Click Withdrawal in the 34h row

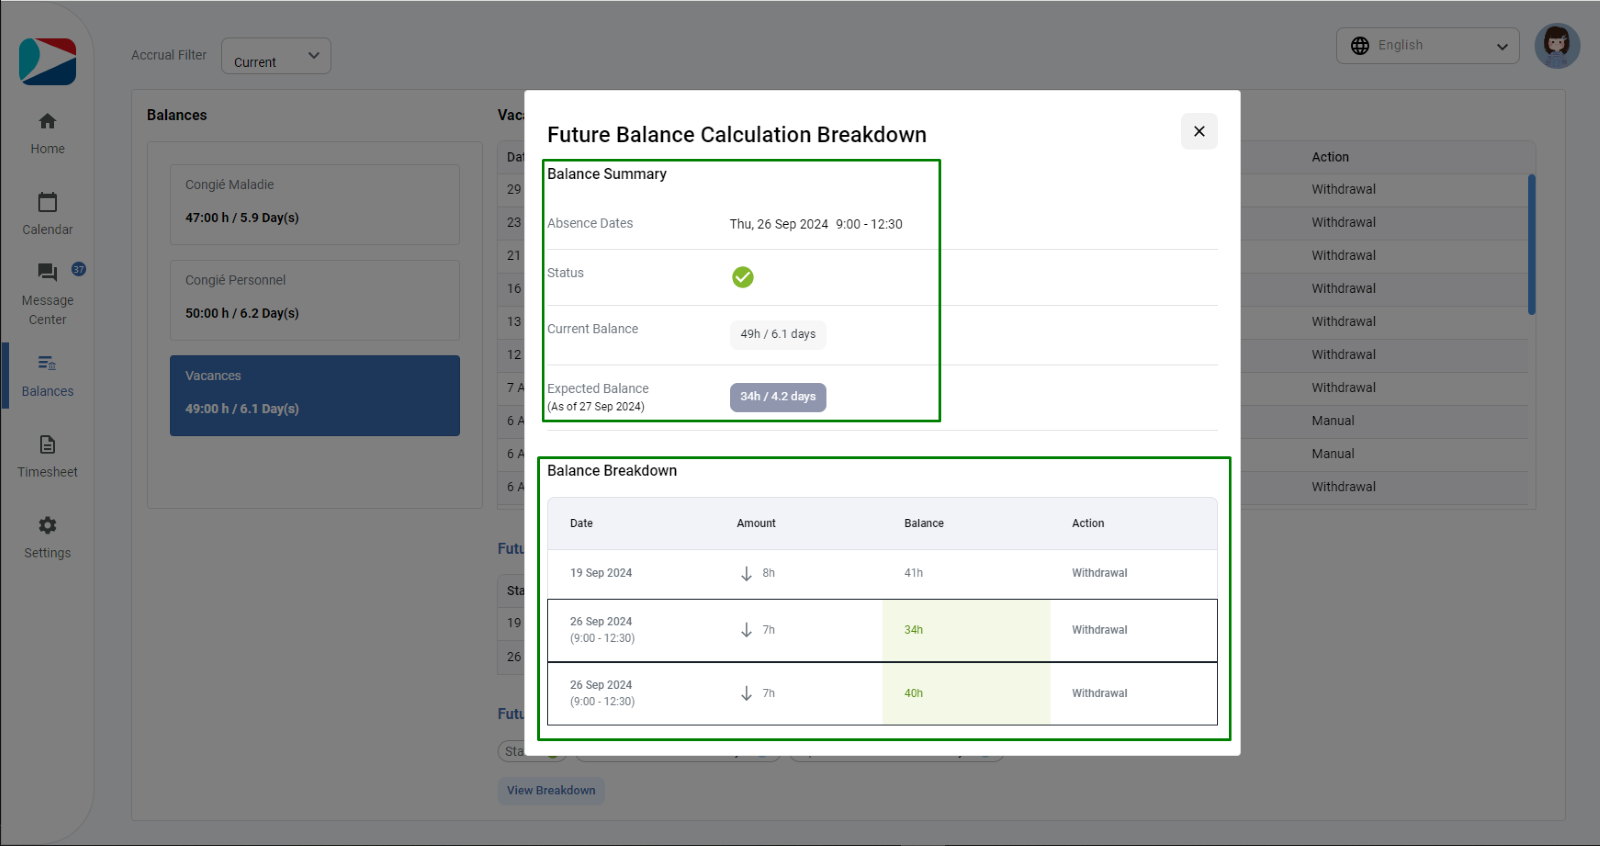[x=1099, y=630]
